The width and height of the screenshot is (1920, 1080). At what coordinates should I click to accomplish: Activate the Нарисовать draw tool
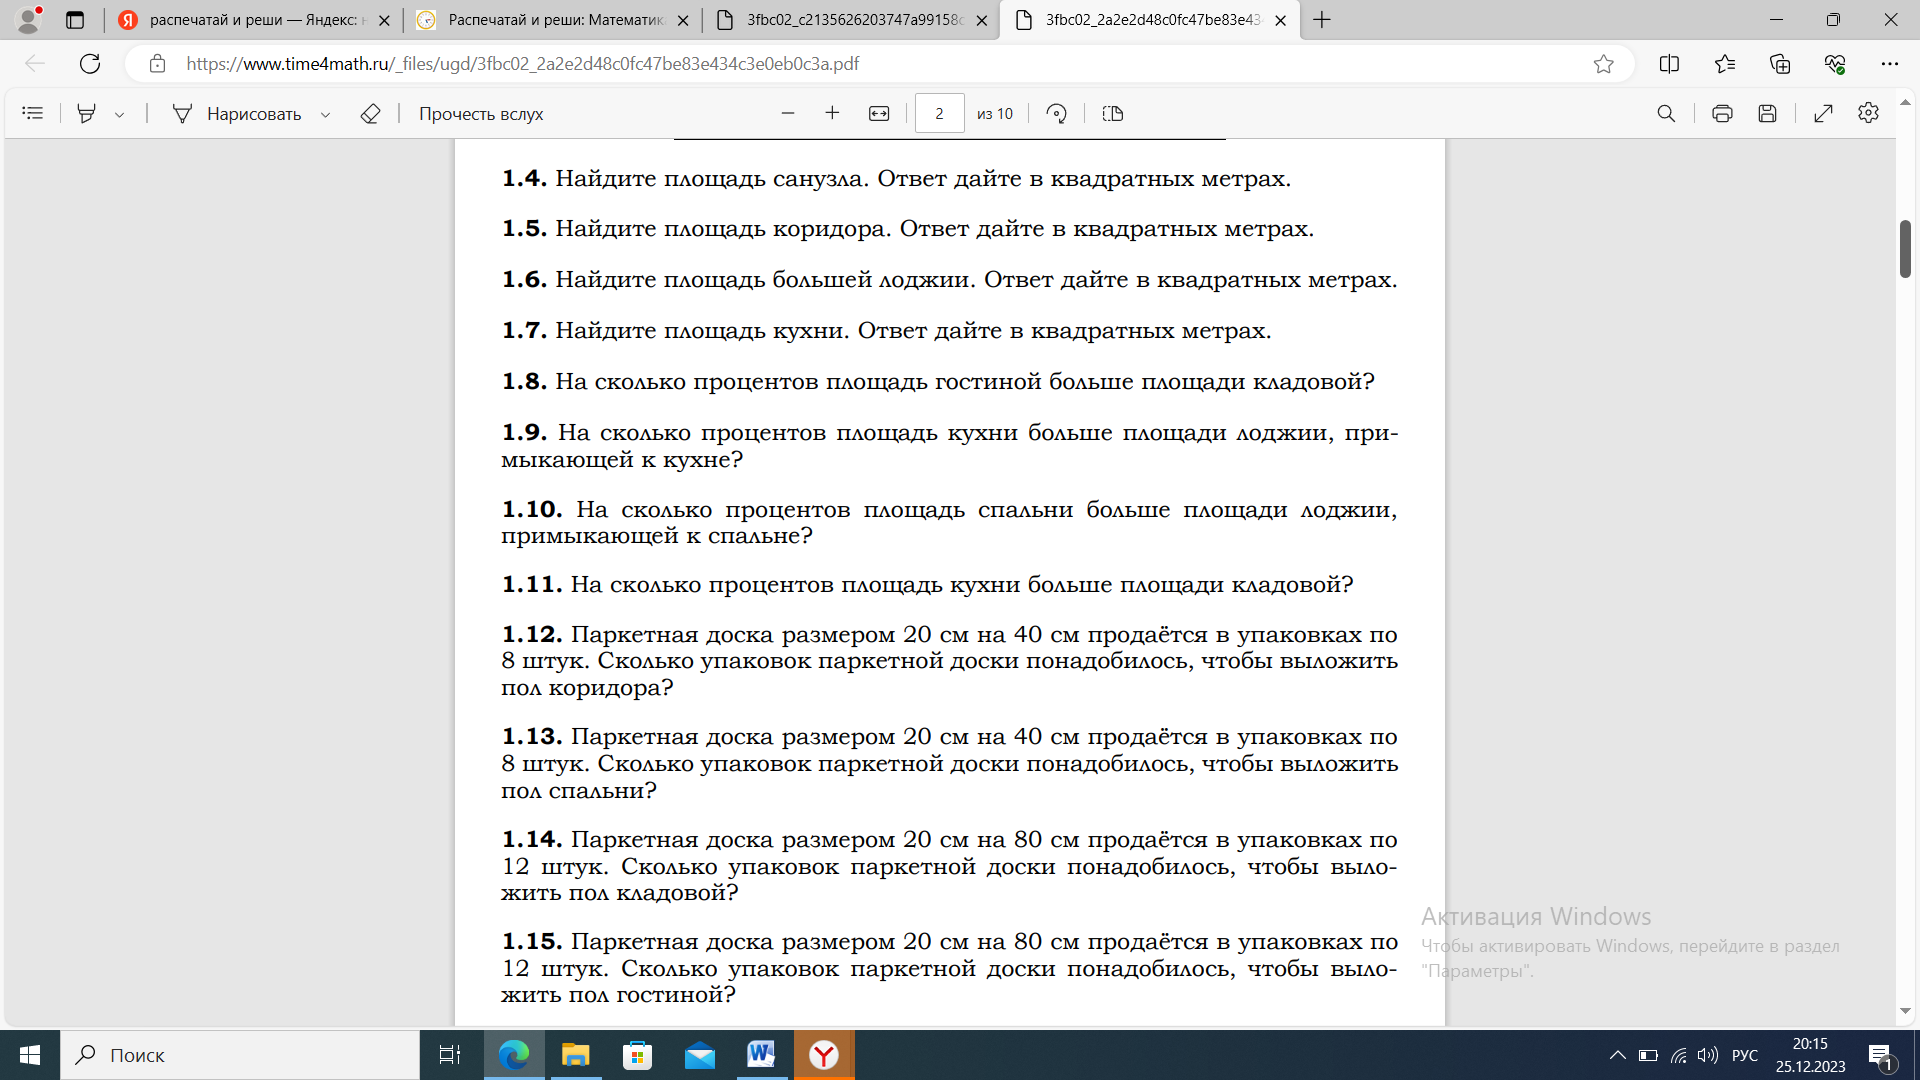[237, 113]
